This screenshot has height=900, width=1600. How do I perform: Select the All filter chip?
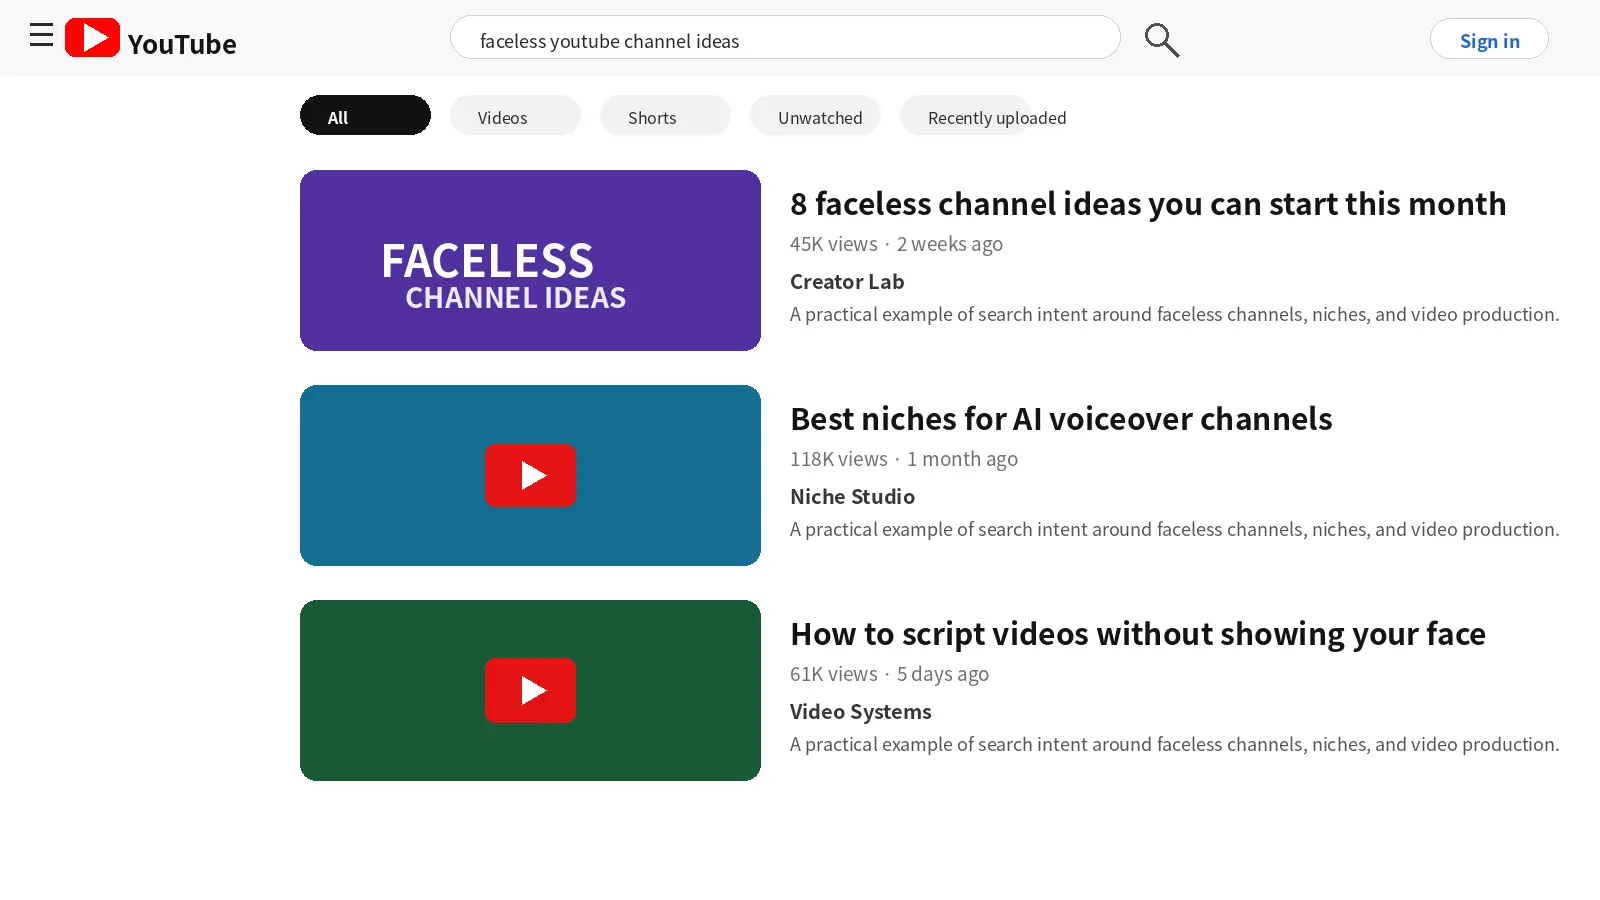pos(365,115)
